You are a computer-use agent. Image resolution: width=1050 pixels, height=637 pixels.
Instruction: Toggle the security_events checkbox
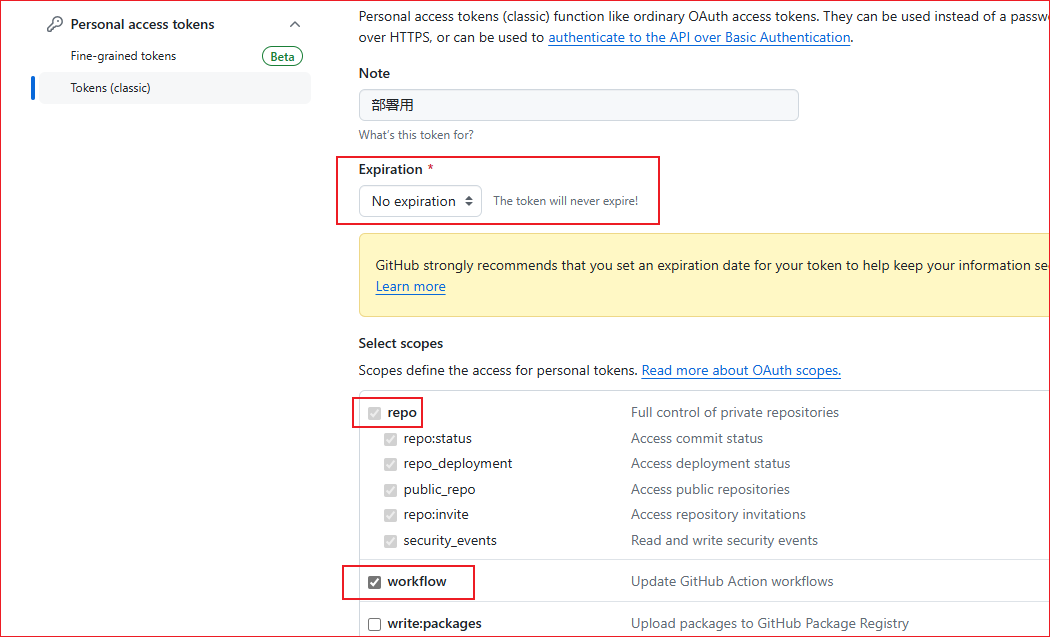point(390,541)
